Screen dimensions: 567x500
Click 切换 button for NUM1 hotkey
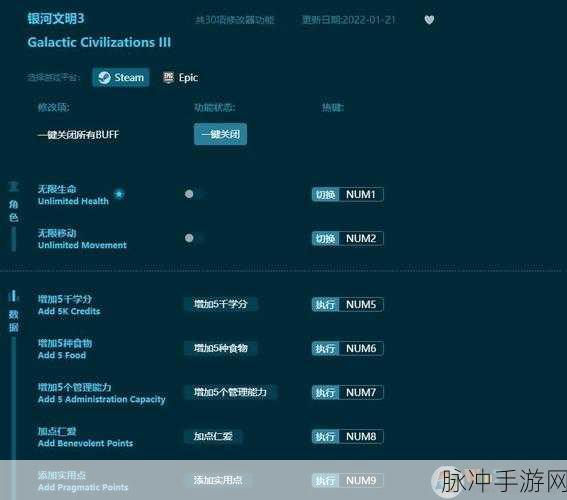click(x=325, y=195)
